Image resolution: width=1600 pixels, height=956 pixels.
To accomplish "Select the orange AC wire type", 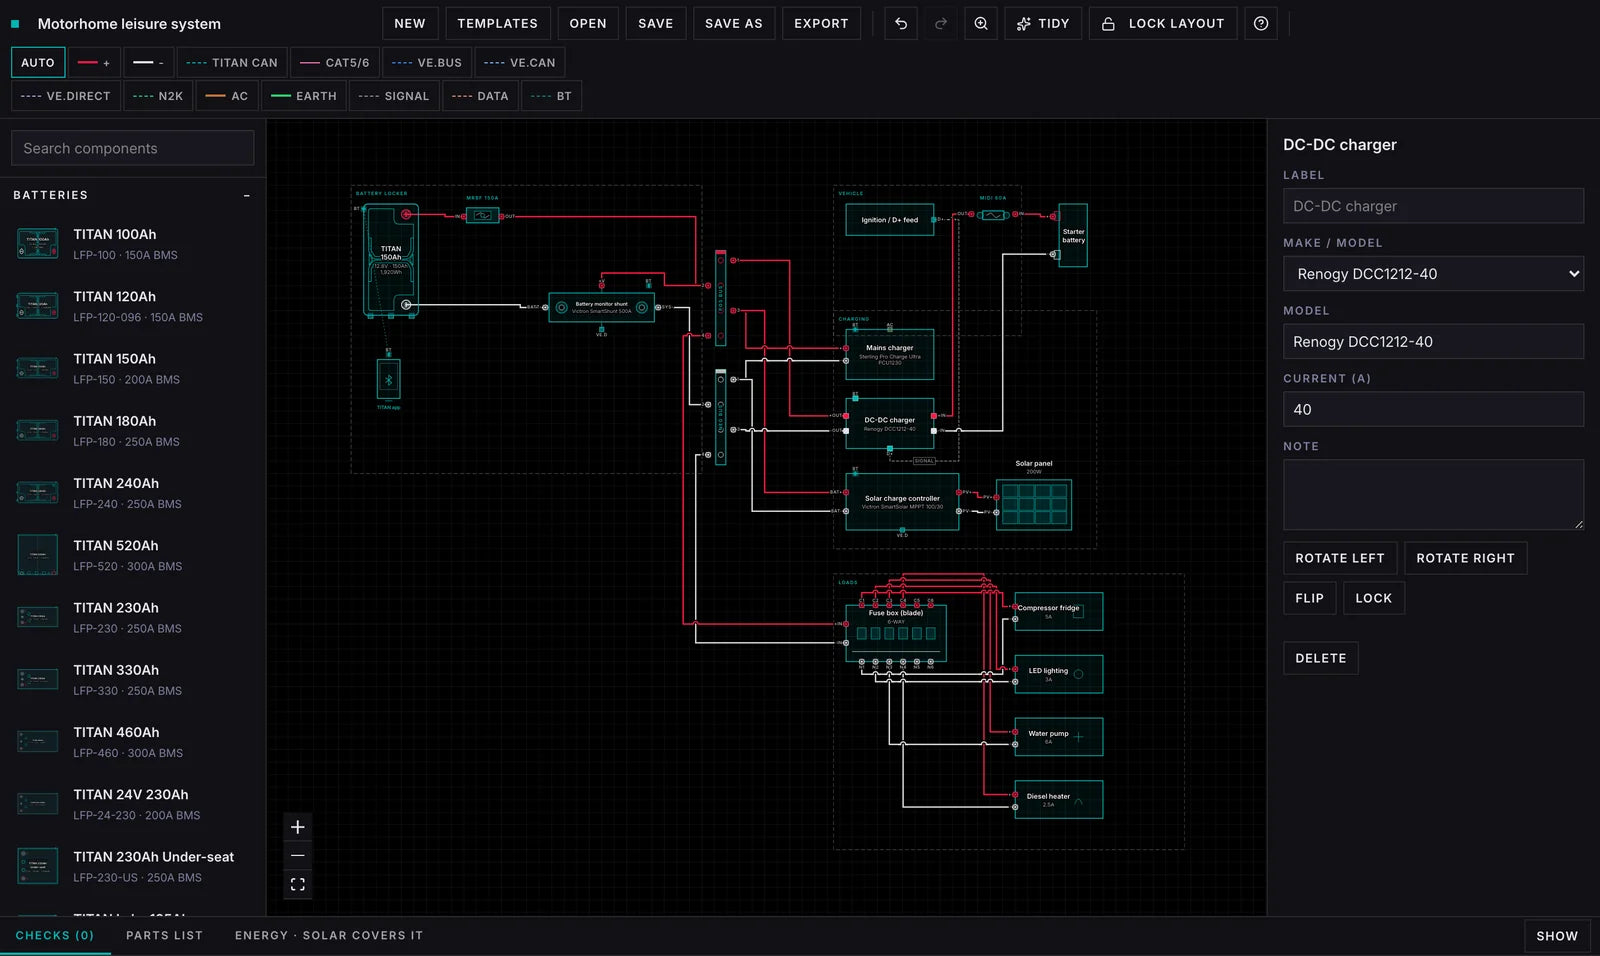I will [227, 96].
